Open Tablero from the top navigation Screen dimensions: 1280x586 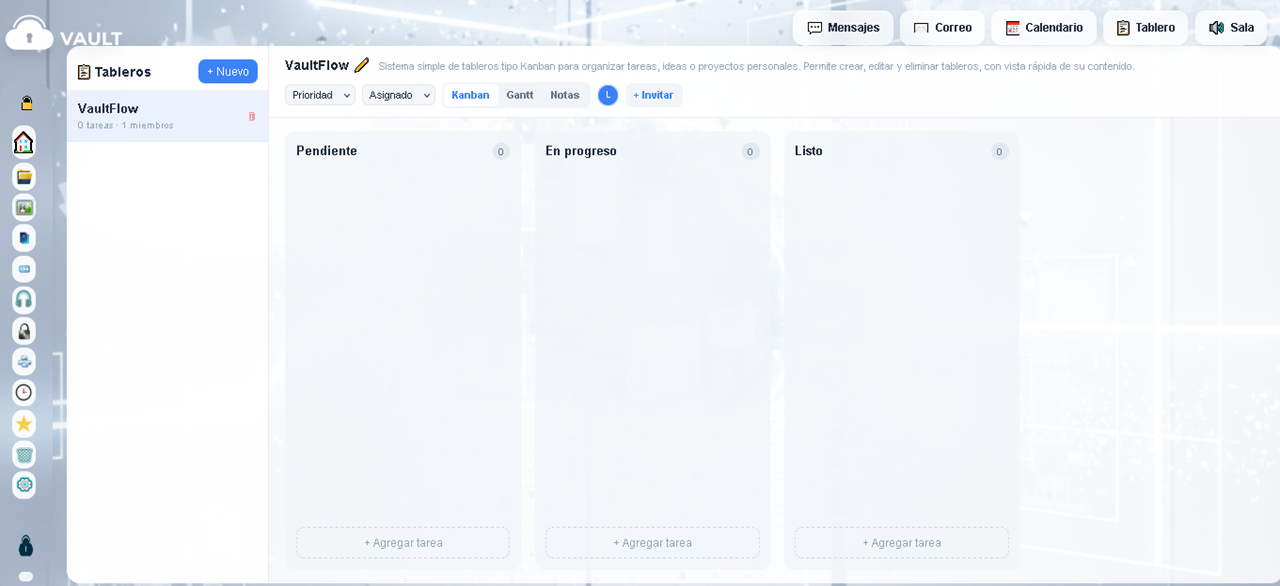pos(1145,28)
